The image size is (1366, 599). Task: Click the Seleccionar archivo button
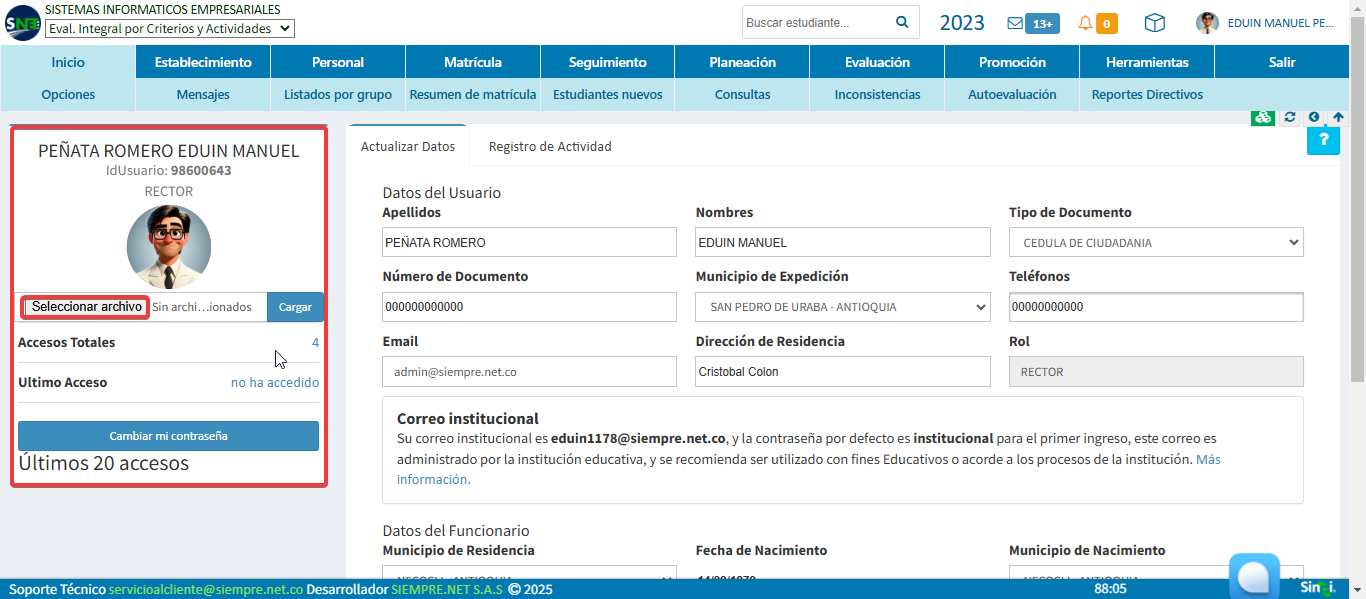[87, 307]
